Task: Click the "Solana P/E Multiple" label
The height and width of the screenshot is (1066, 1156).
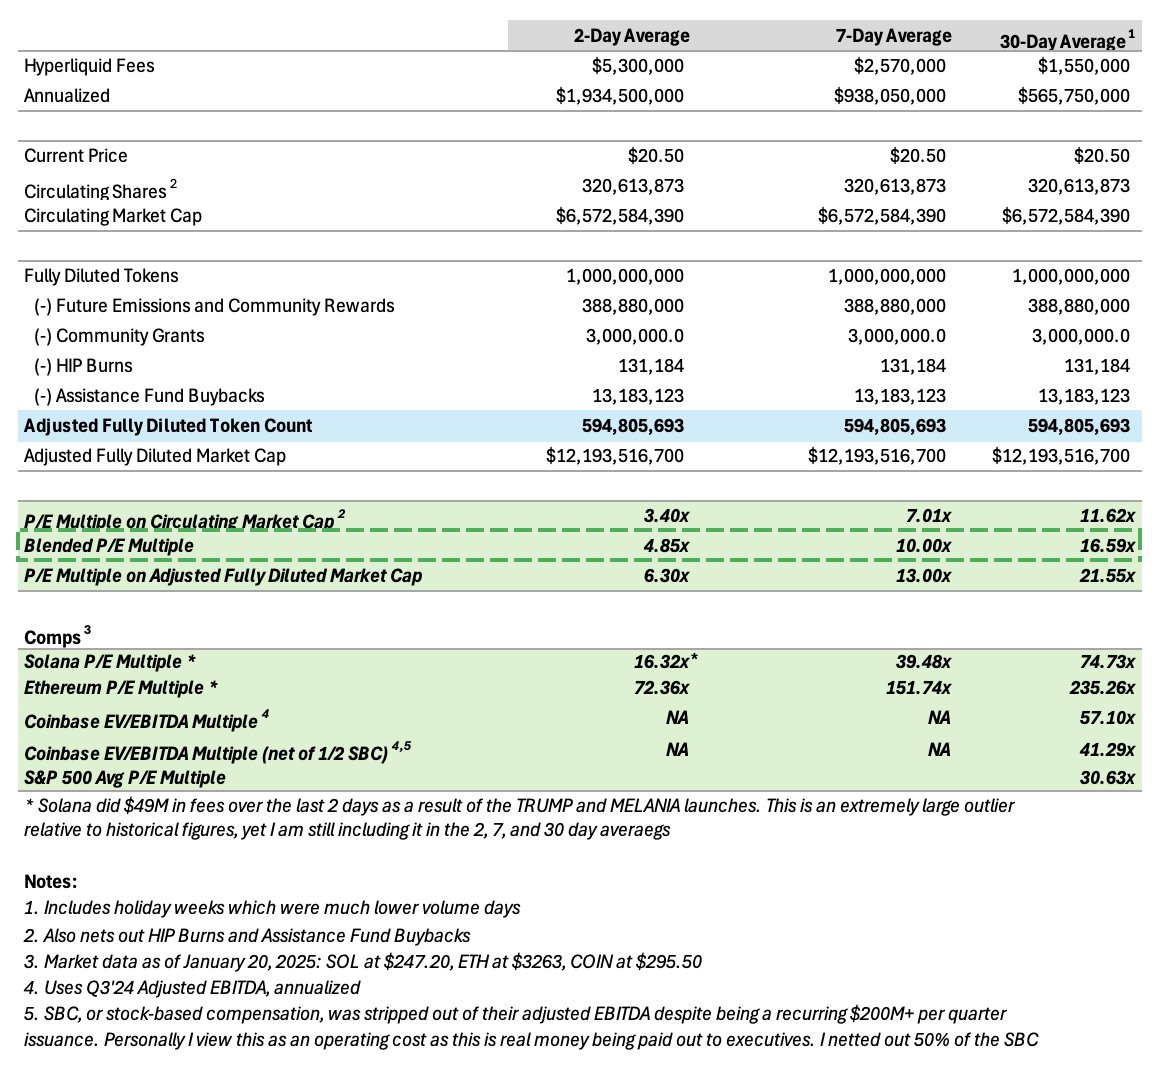Action: [x=110, y=662]
